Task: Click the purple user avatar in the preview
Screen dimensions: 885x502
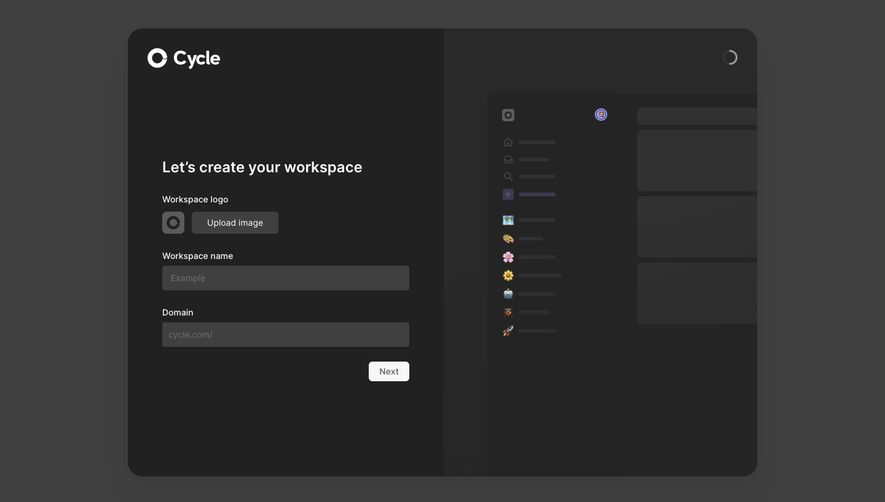Action: coord(601,115)
